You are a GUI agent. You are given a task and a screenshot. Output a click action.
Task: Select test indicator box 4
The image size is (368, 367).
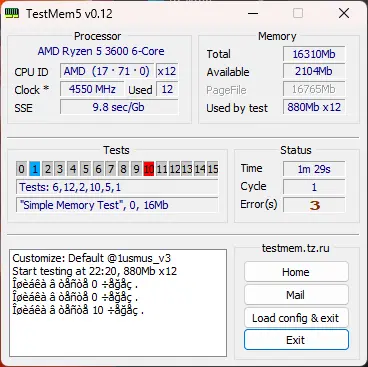73,169
